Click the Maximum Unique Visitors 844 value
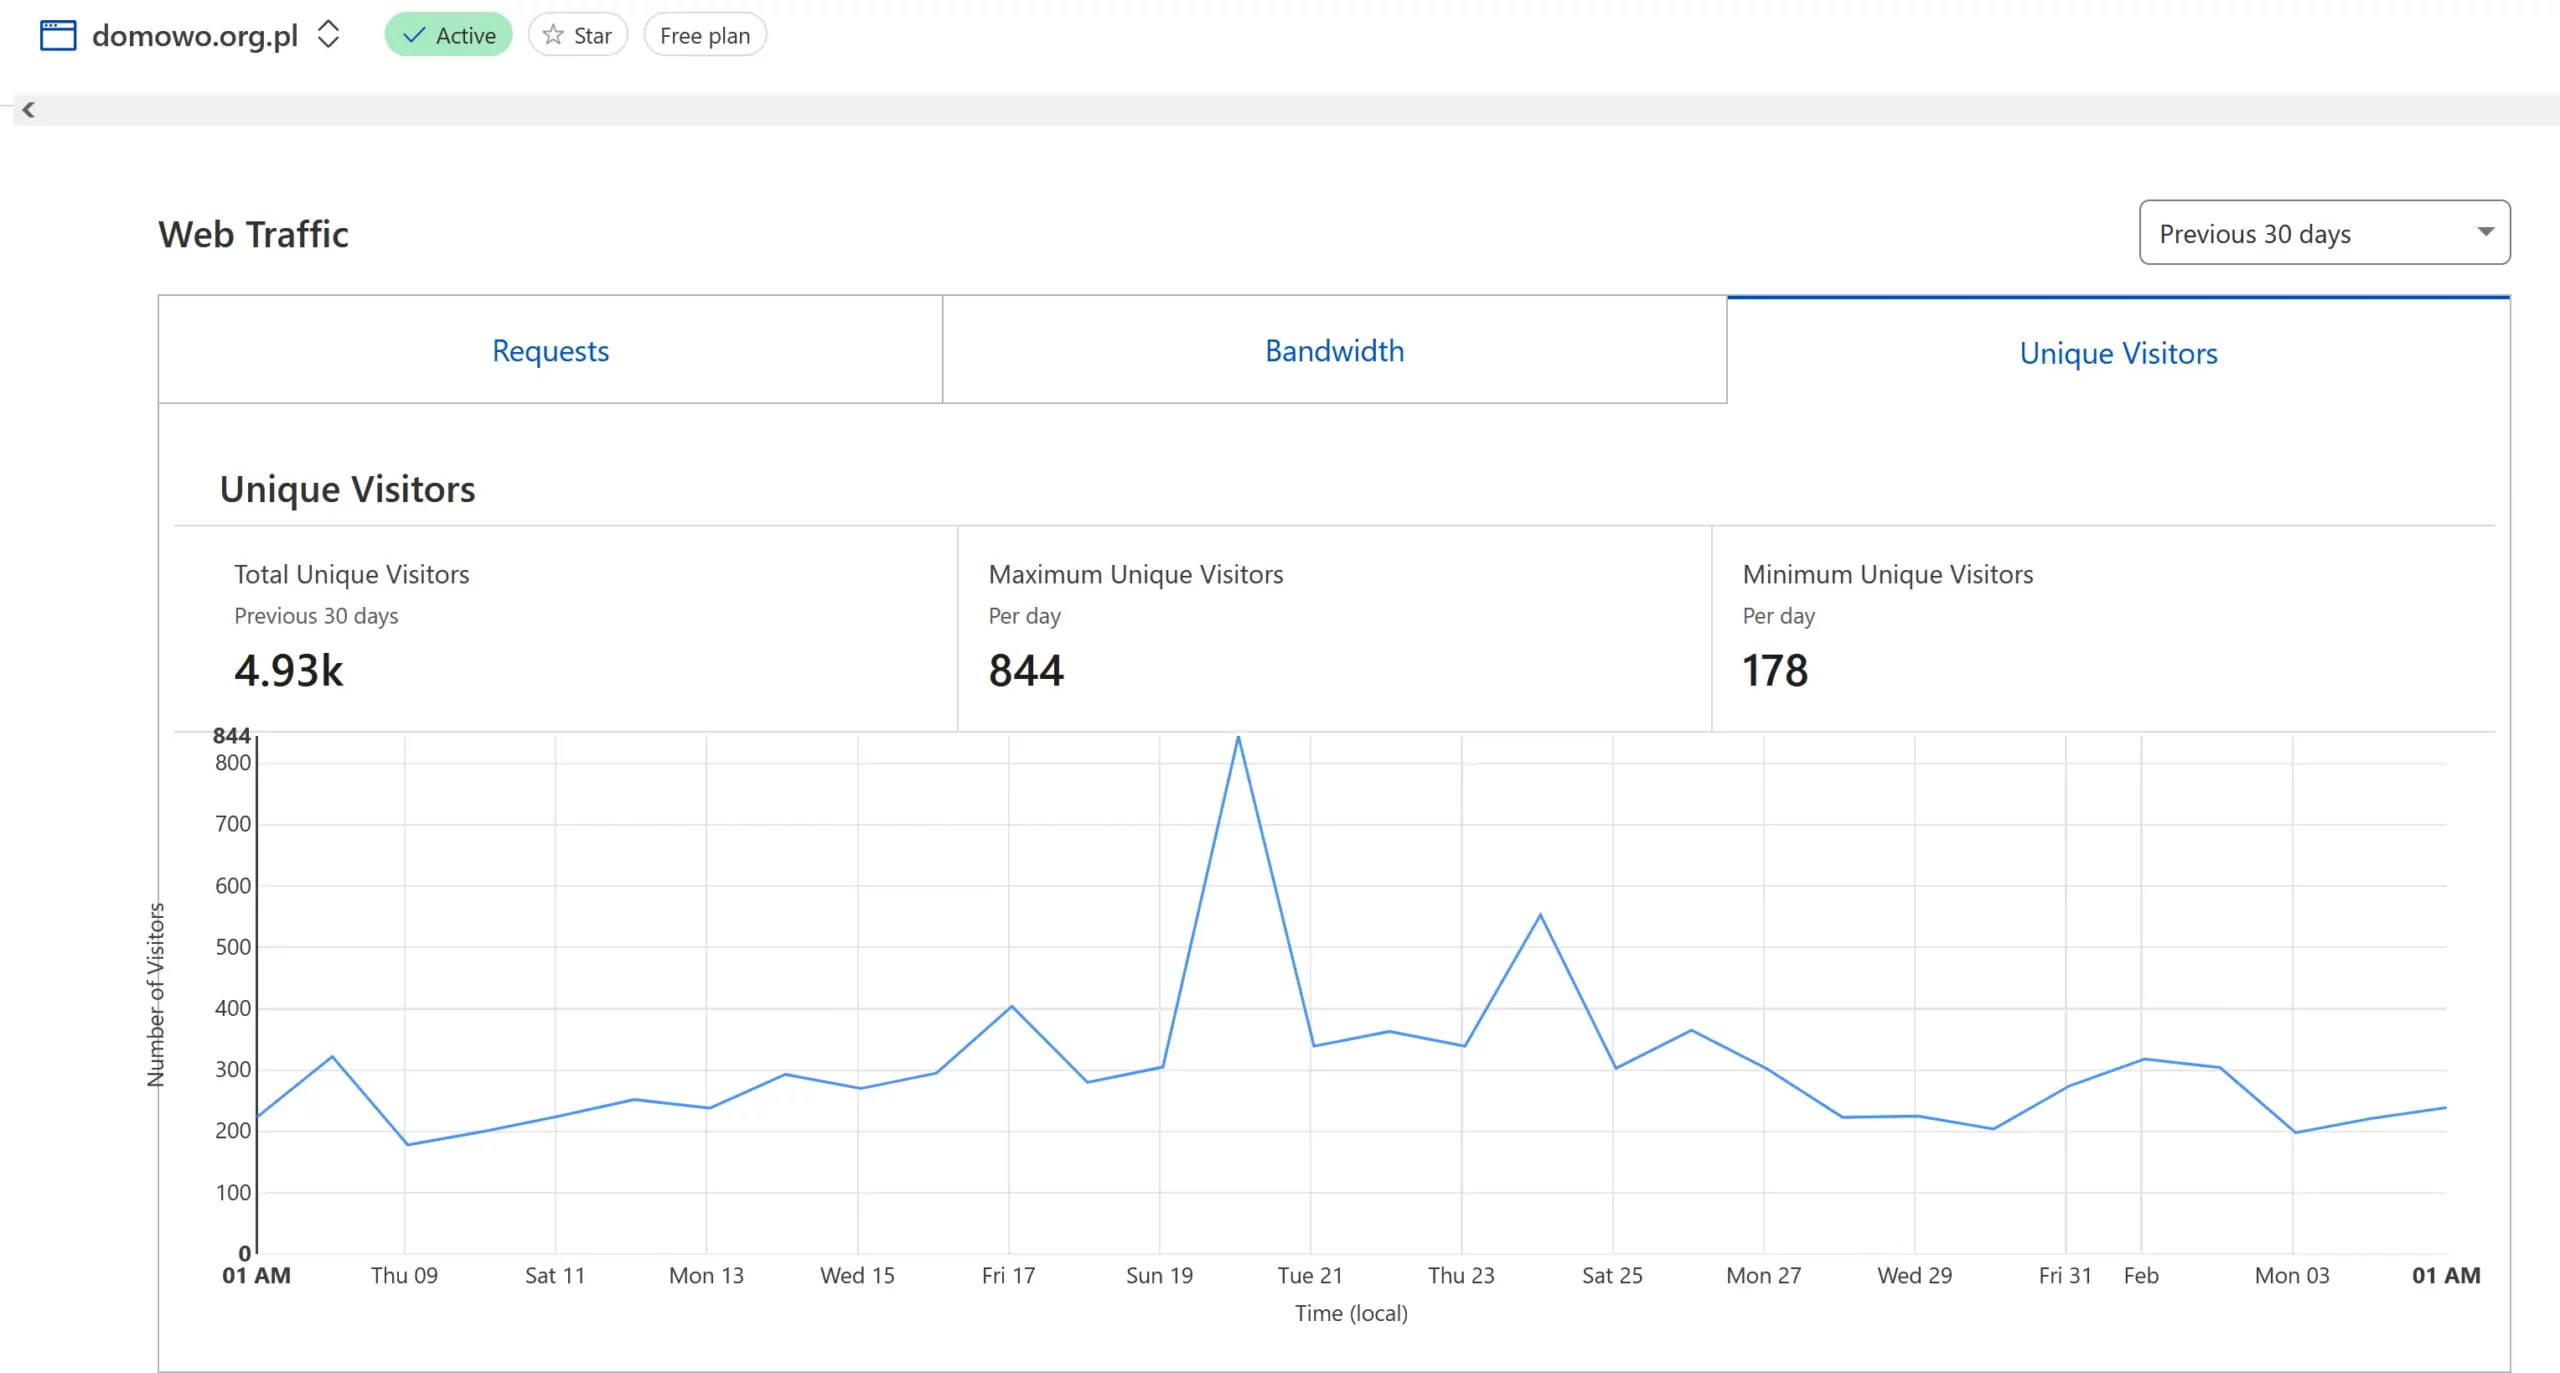This screenshot has width=2560, height=1373. point(1026,670)
